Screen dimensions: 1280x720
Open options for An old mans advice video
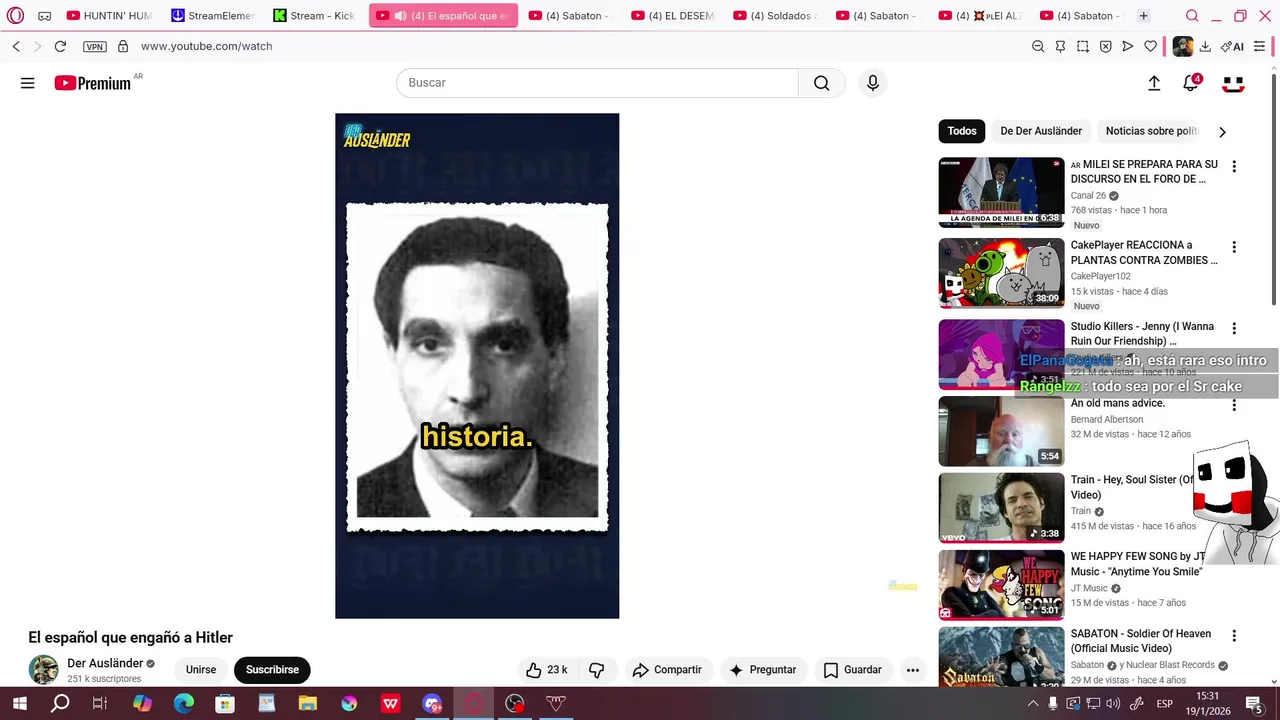pos(1234,405)
